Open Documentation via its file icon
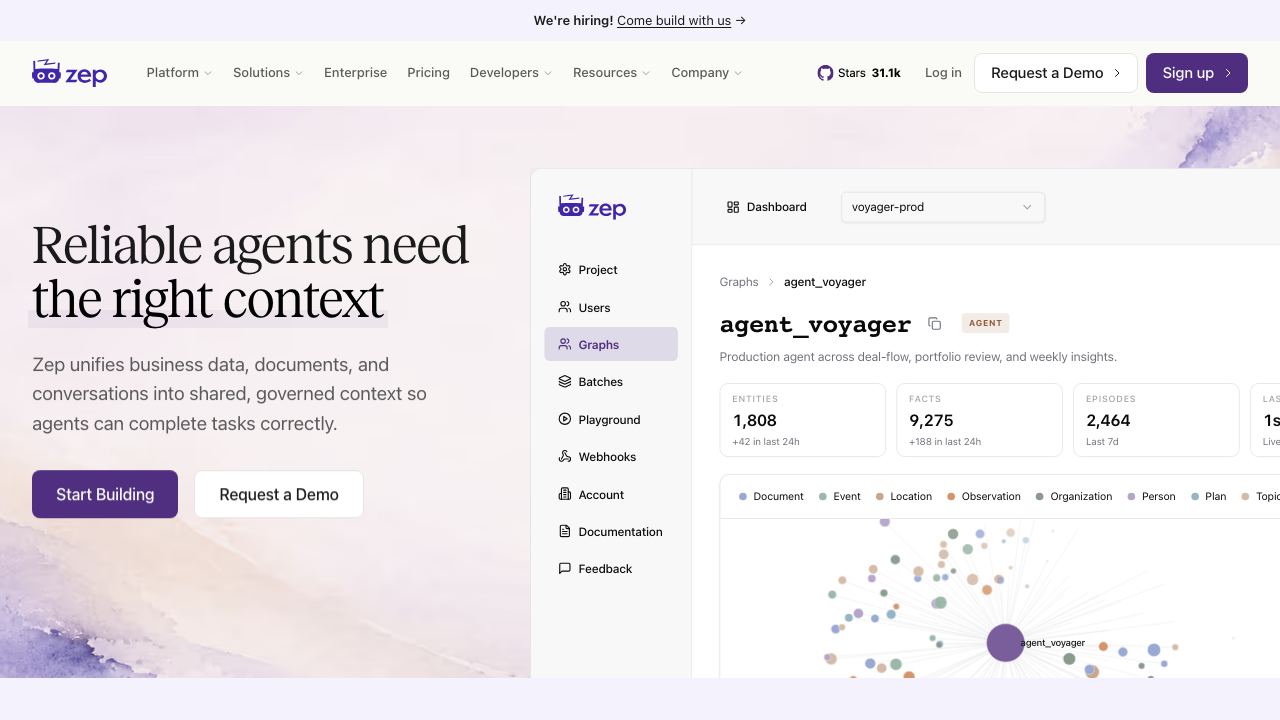This screenshot has height=720, width=1280. click(x=565, y=531)
